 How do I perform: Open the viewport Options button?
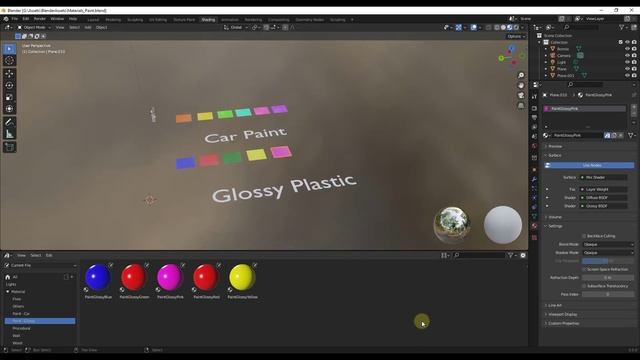[x=516, y=36]
